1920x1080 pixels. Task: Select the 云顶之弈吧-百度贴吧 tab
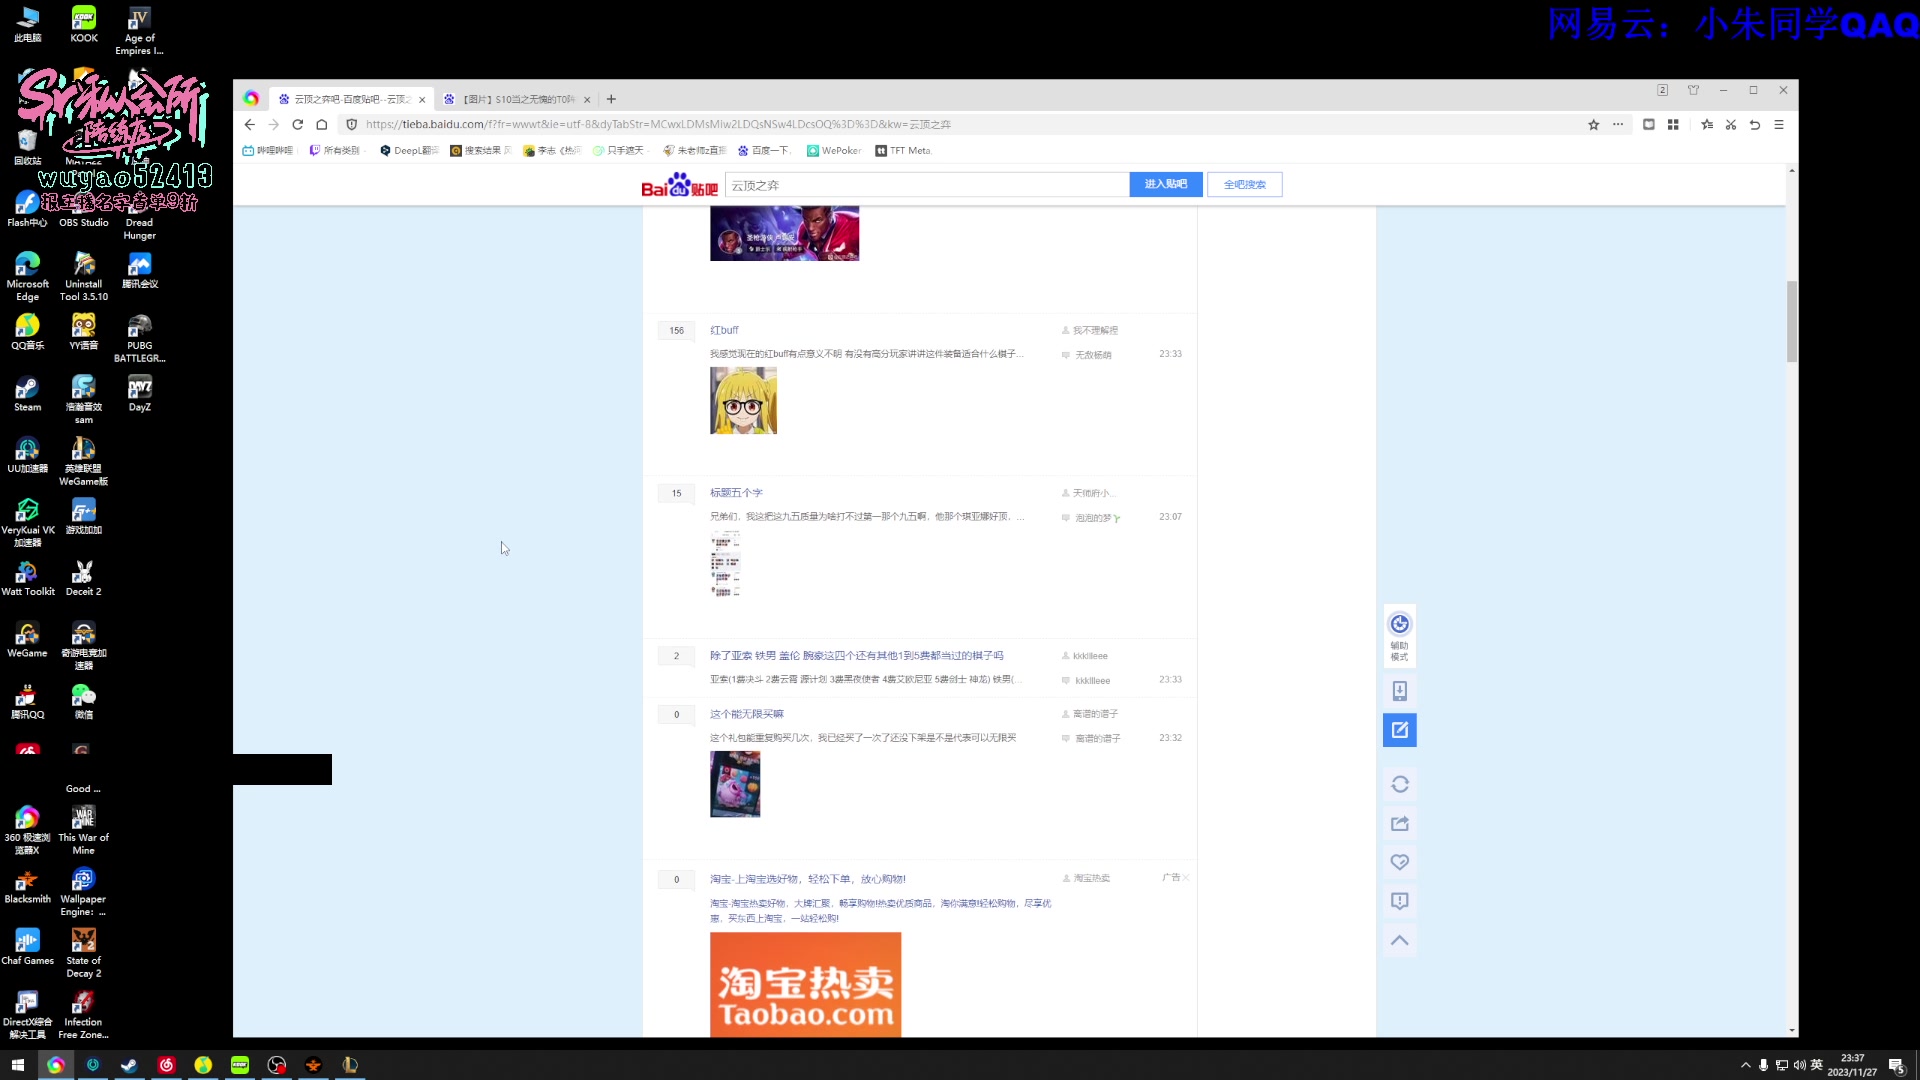tap(350, 99)
